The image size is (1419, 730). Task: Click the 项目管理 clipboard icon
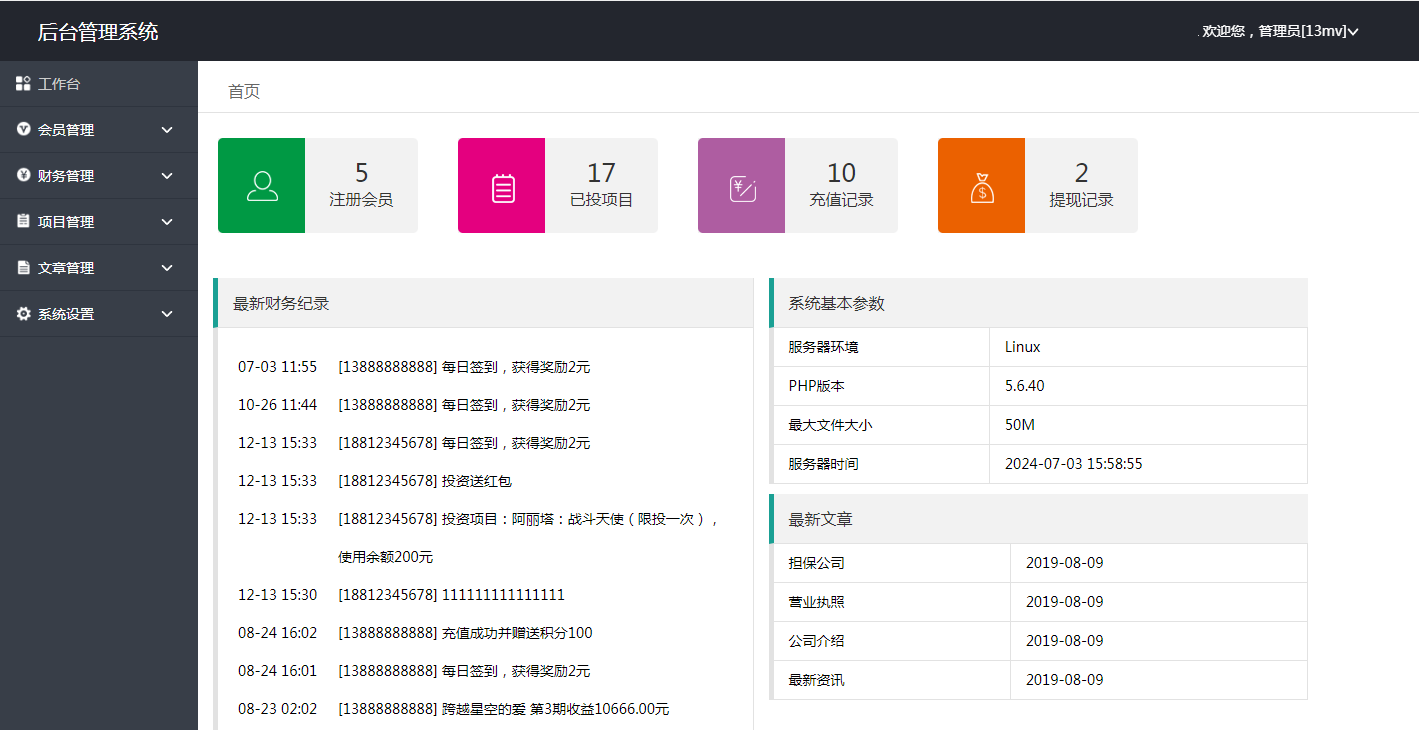(23, 222)
